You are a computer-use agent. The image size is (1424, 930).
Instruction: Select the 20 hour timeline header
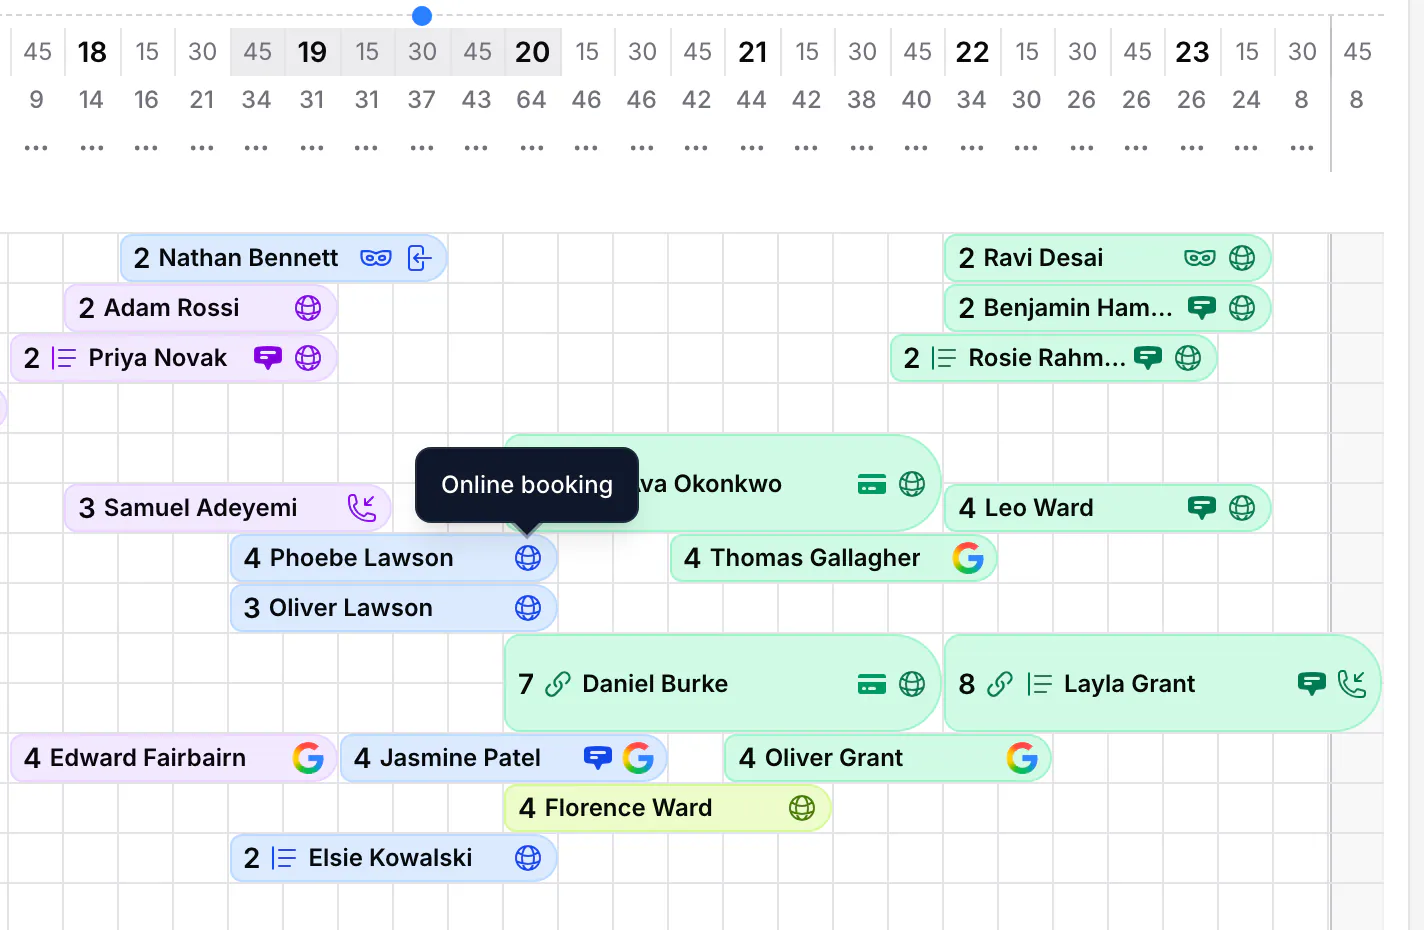pyautogui.click(x=532, y=52)
